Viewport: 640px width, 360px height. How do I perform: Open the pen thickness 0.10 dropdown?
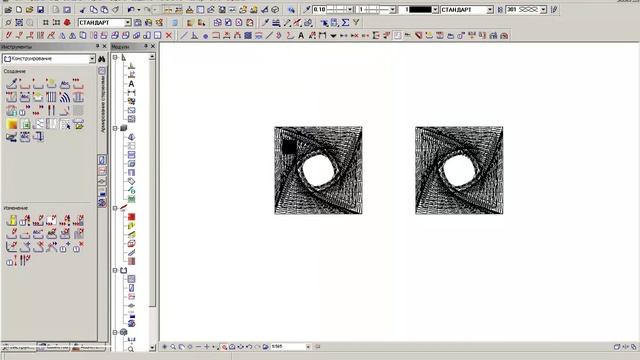point(350,9)
